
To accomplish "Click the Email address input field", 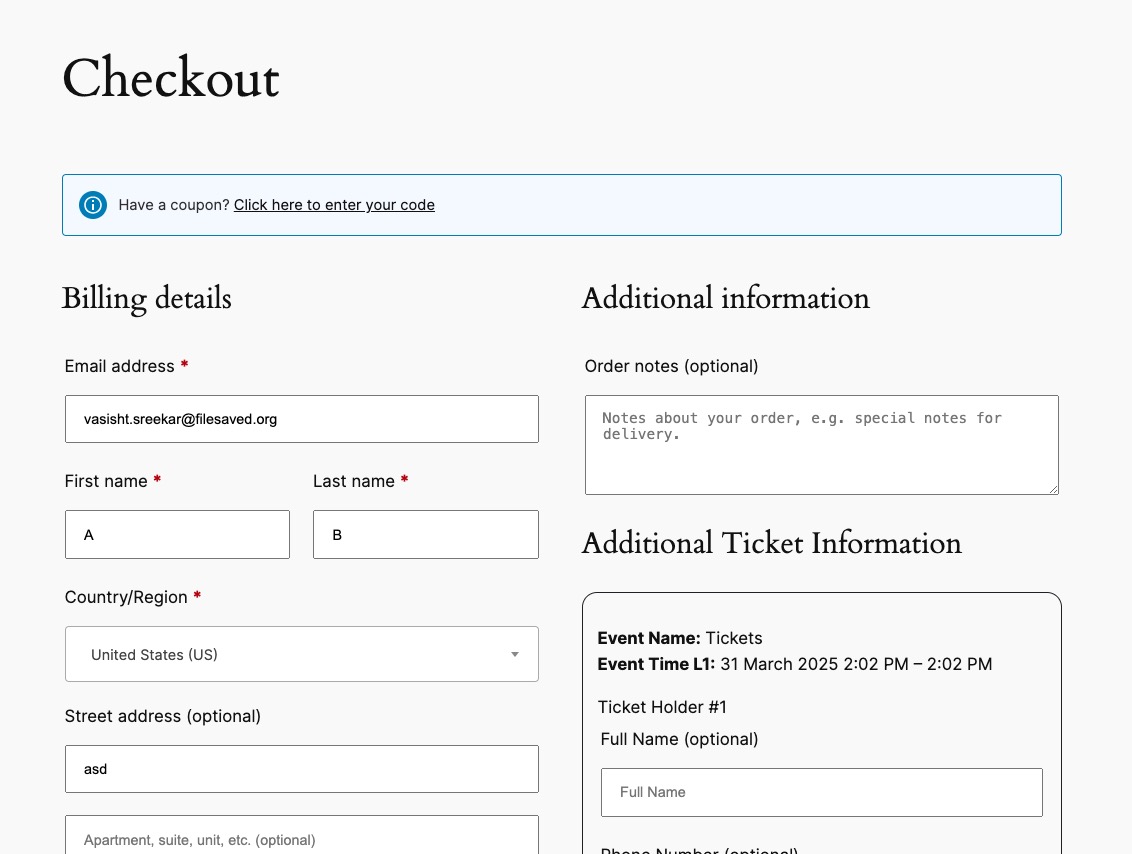I will (302, 419).
